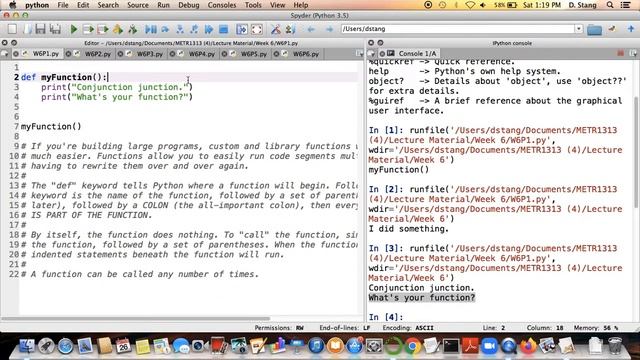The image size is (640, 360).
Task: Open the PYTHONPATH manager
Action: click(x=290, y=29)
